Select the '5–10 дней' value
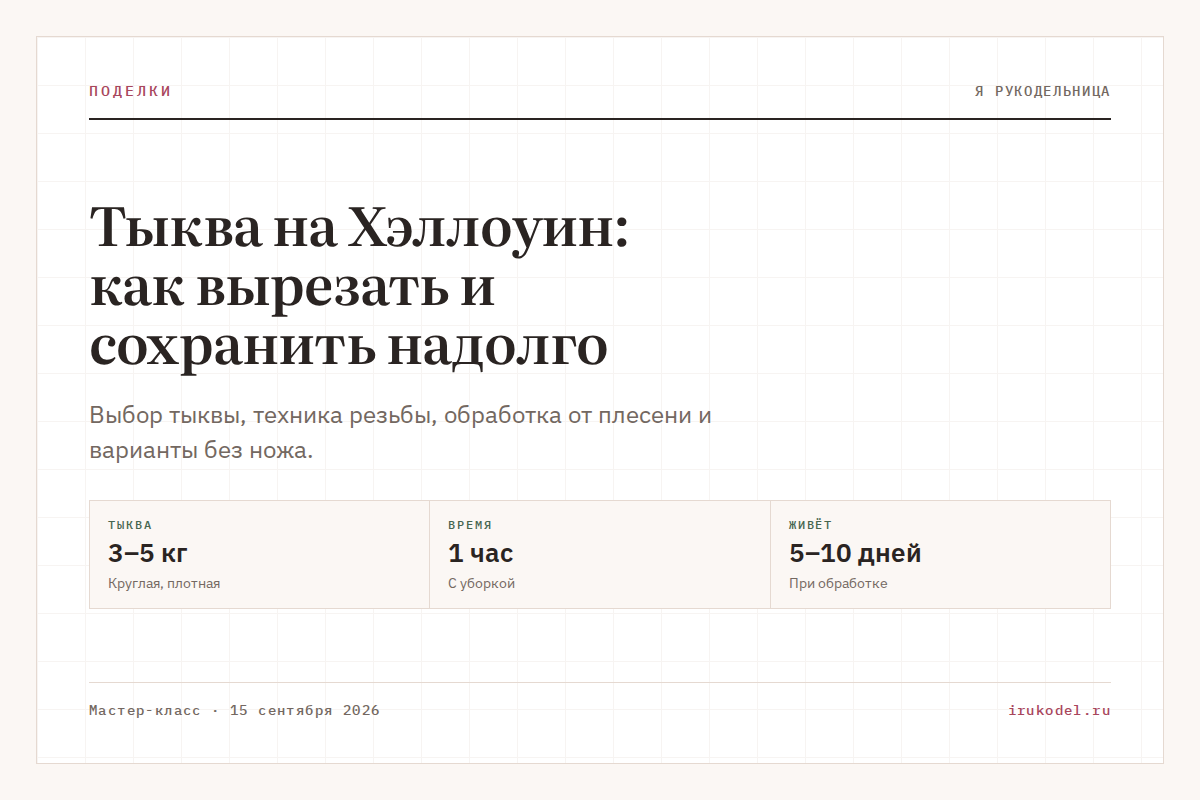The height and width of the screenshot is (800, 1200). 855,553
